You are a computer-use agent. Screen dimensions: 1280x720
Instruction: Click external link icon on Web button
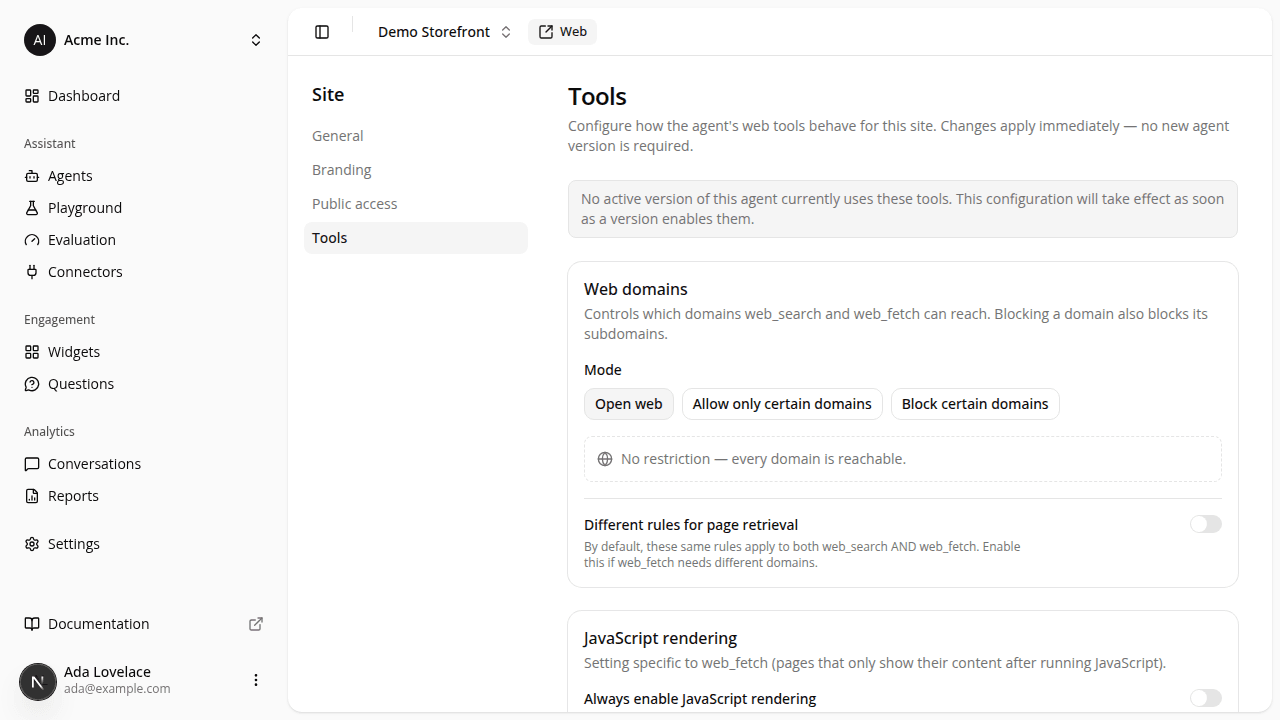[x=546, y=32]
